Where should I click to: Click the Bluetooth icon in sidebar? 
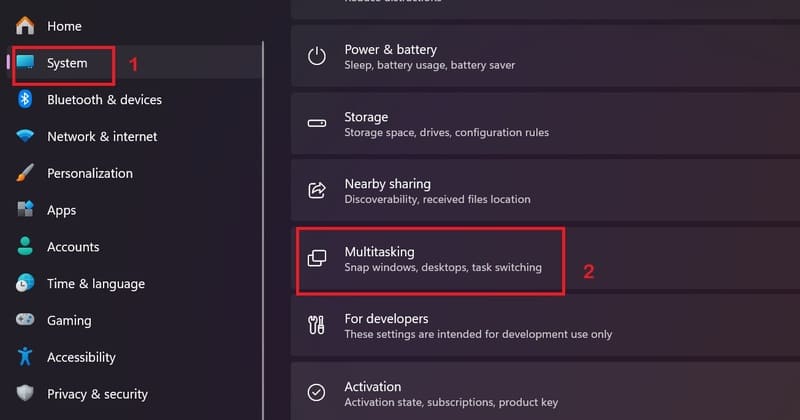(x=24, y=99)
